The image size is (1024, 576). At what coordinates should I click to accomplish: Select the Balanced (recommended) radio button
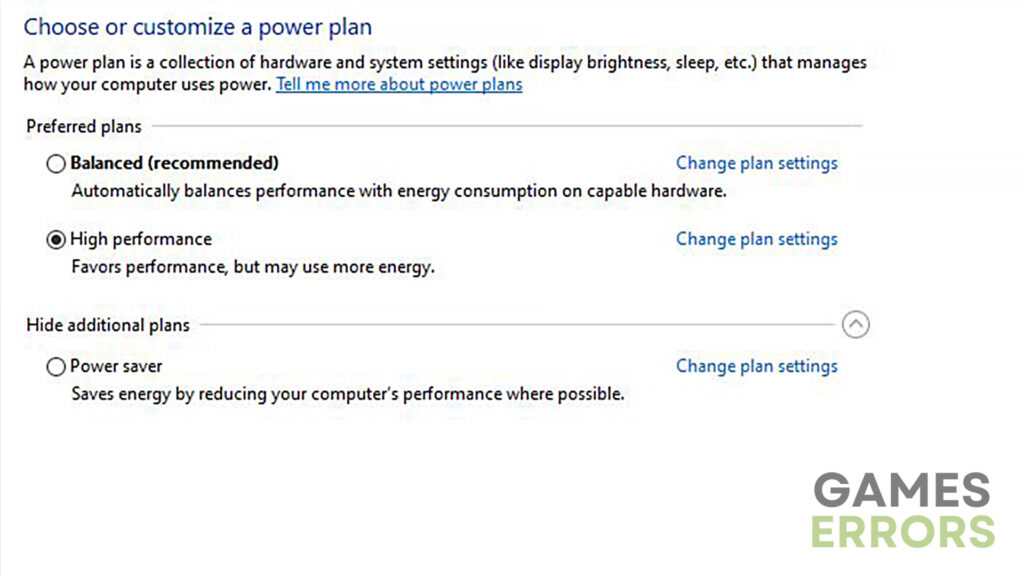56,163
